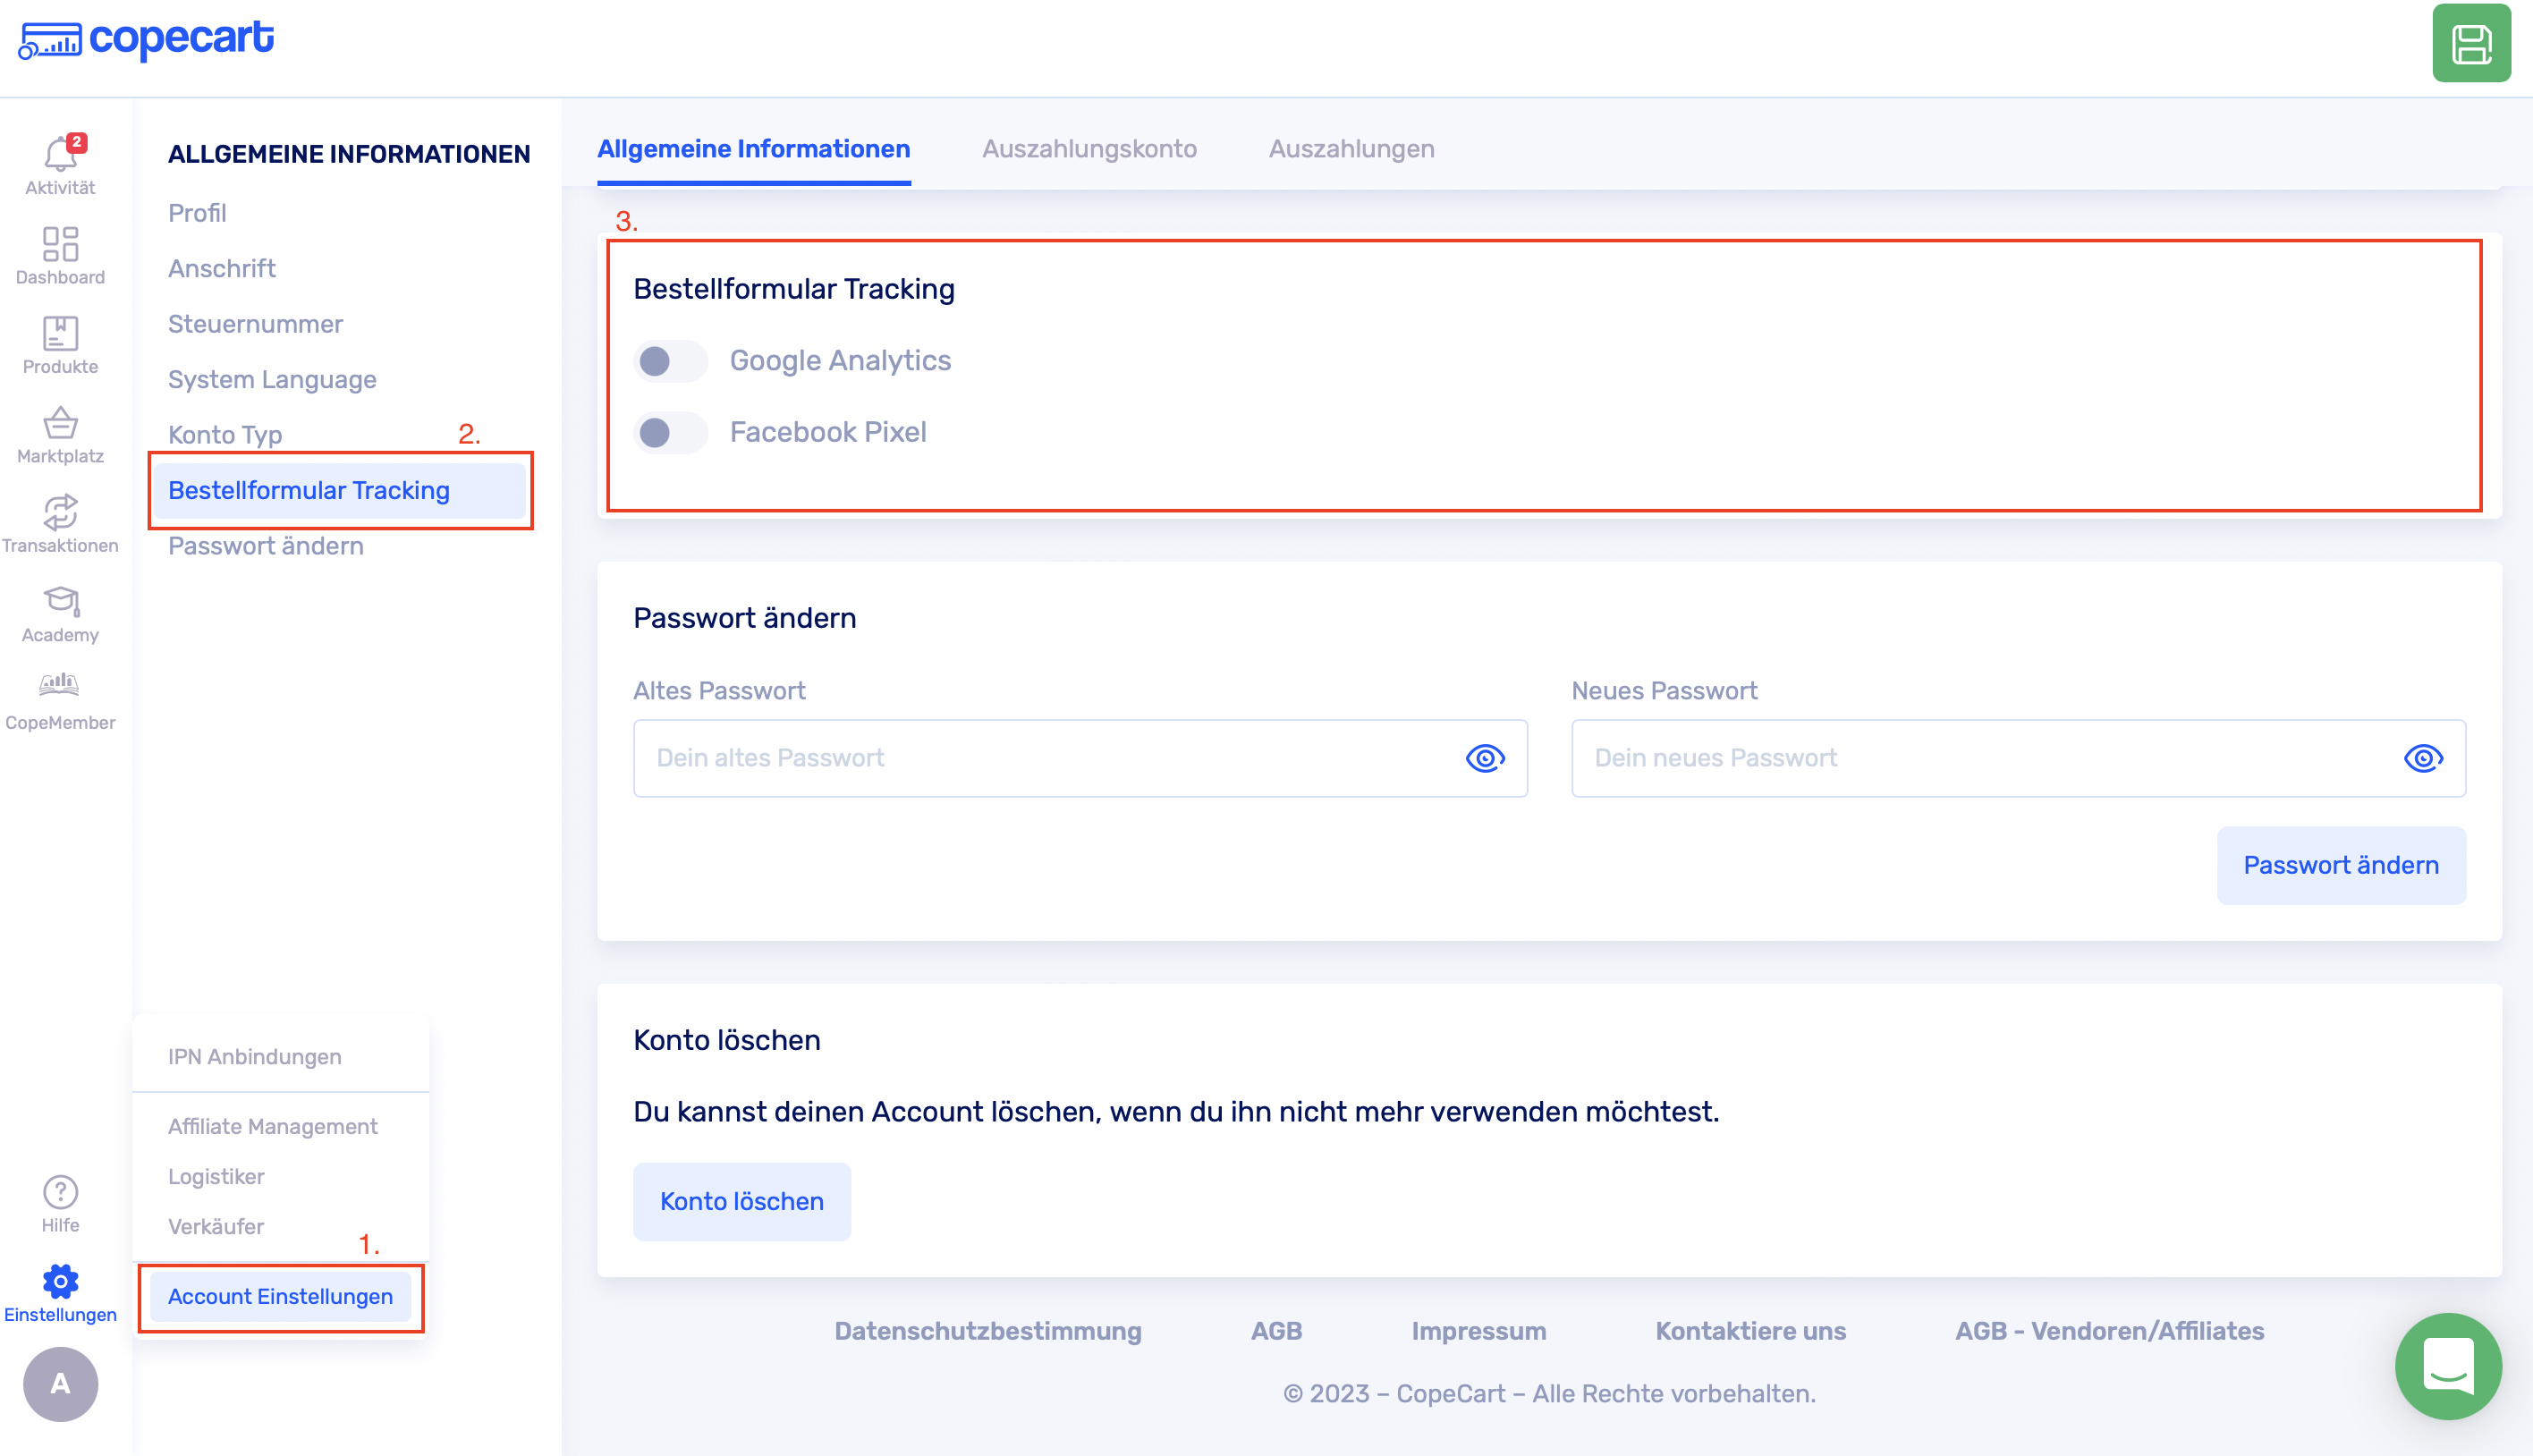Image resolution: width=2533 pixels, height=1456 pixels.
Task: Open Transaktionen in the sidebar
Action: [x=60, y=513]
